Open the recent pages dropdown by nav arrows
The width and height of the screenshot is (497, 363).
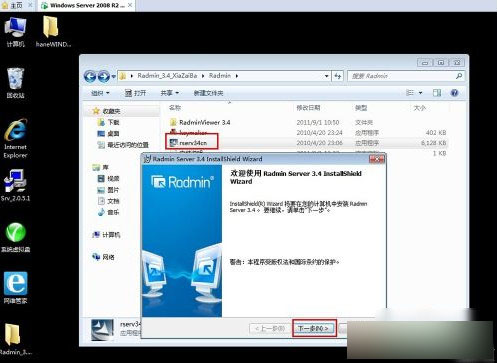click(113, 77)
